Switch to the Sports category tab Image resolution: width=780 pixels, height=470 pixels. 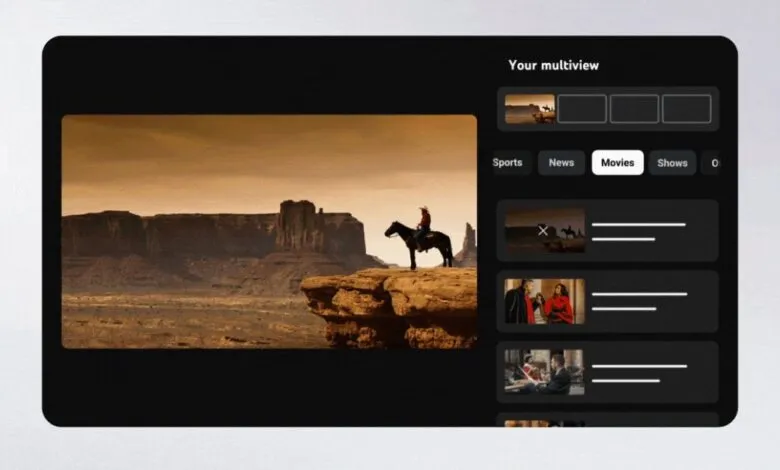(x=509, y=163)
